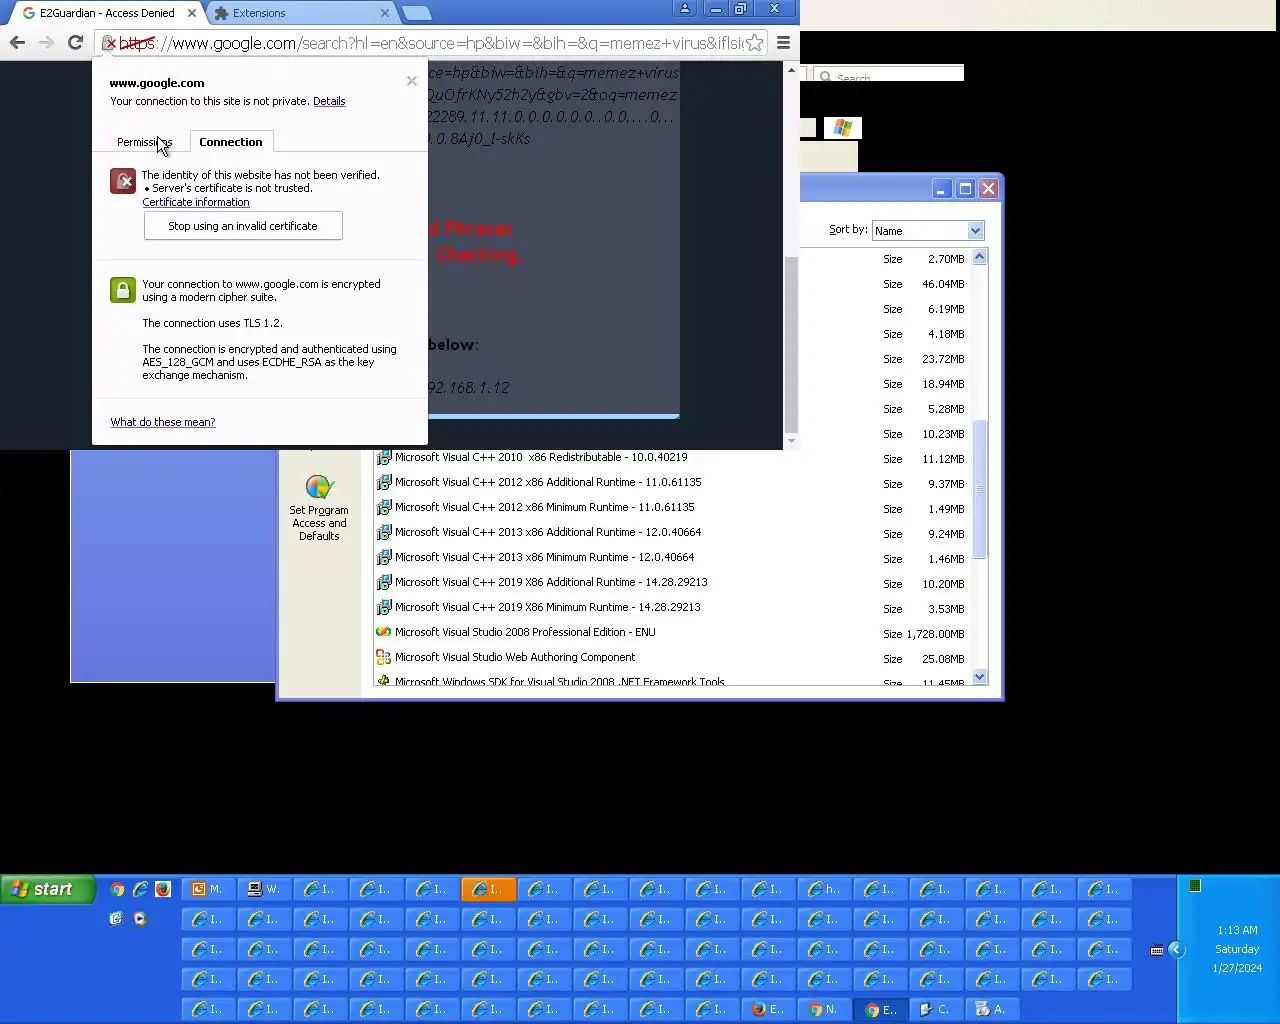Switch to the Permissions tab in popup
Image resolution: width=1280 pixels, height=1024 pixels.
(144, 142)
